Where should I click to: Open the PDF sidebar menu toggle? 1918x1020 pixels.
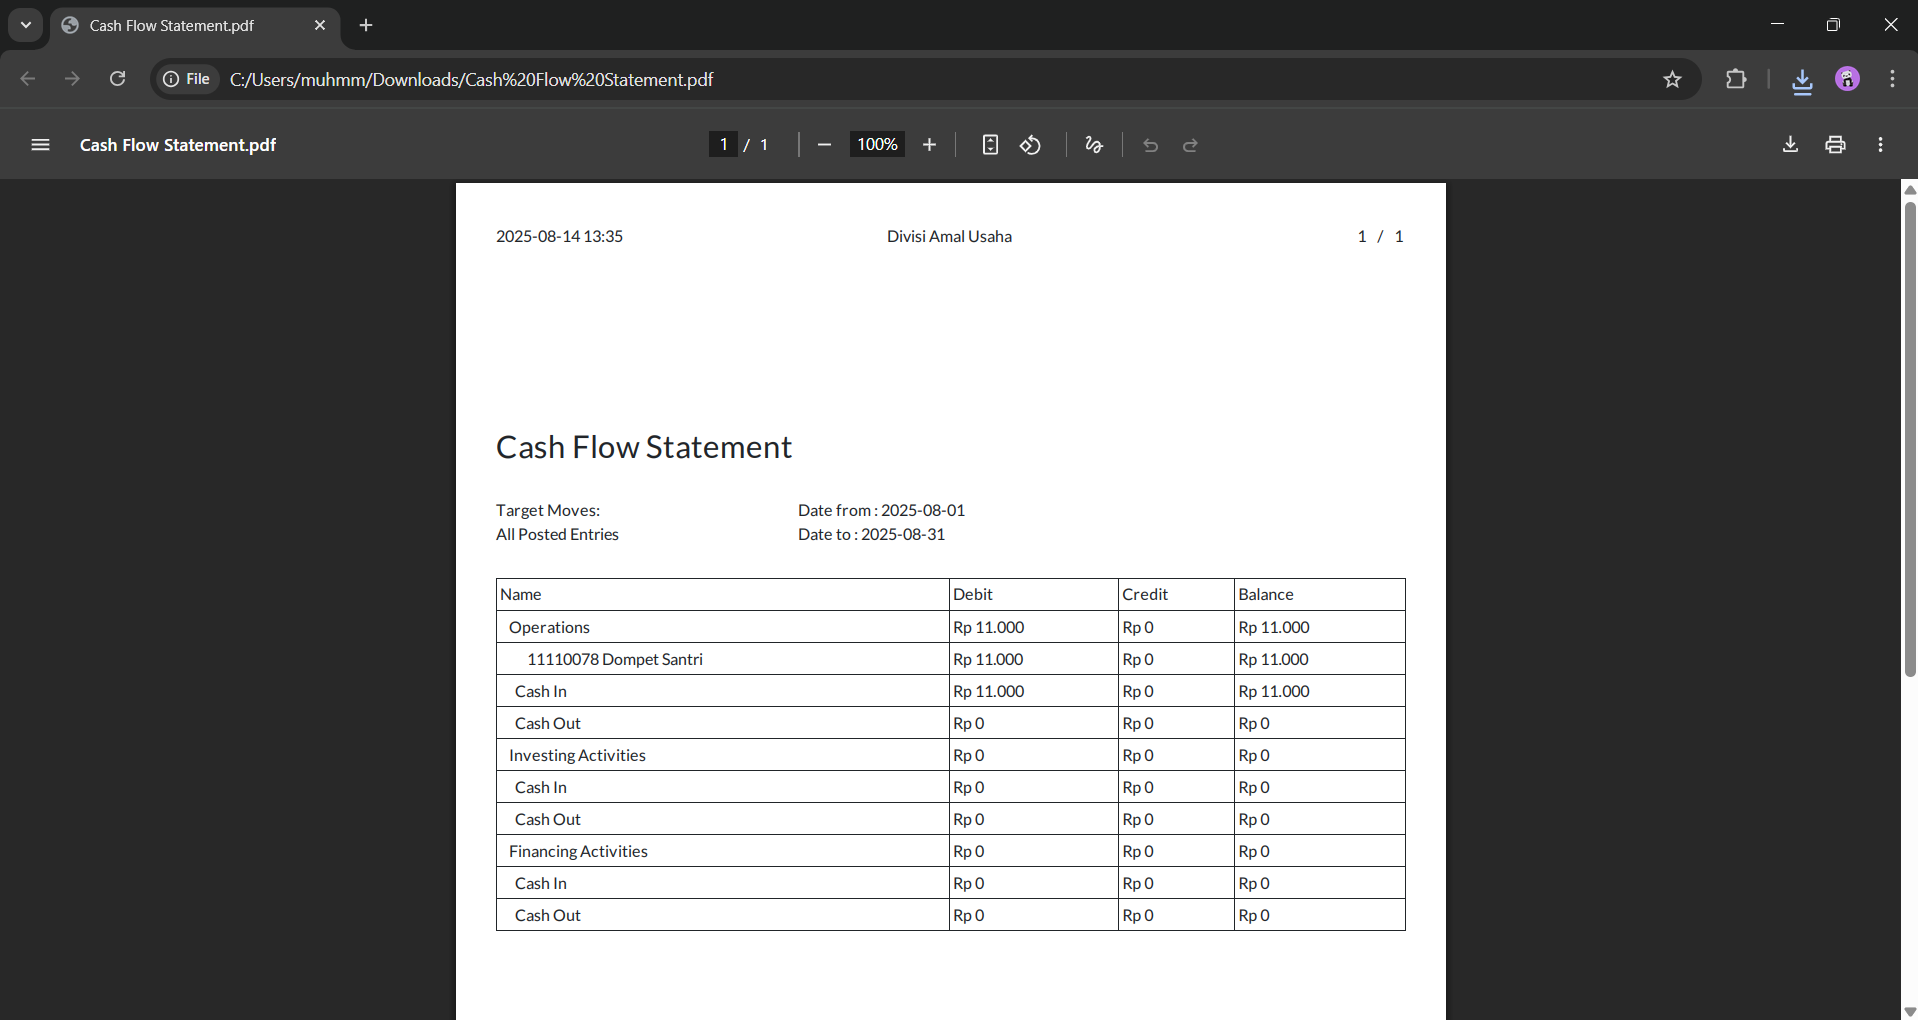click(x=40, y=145)
